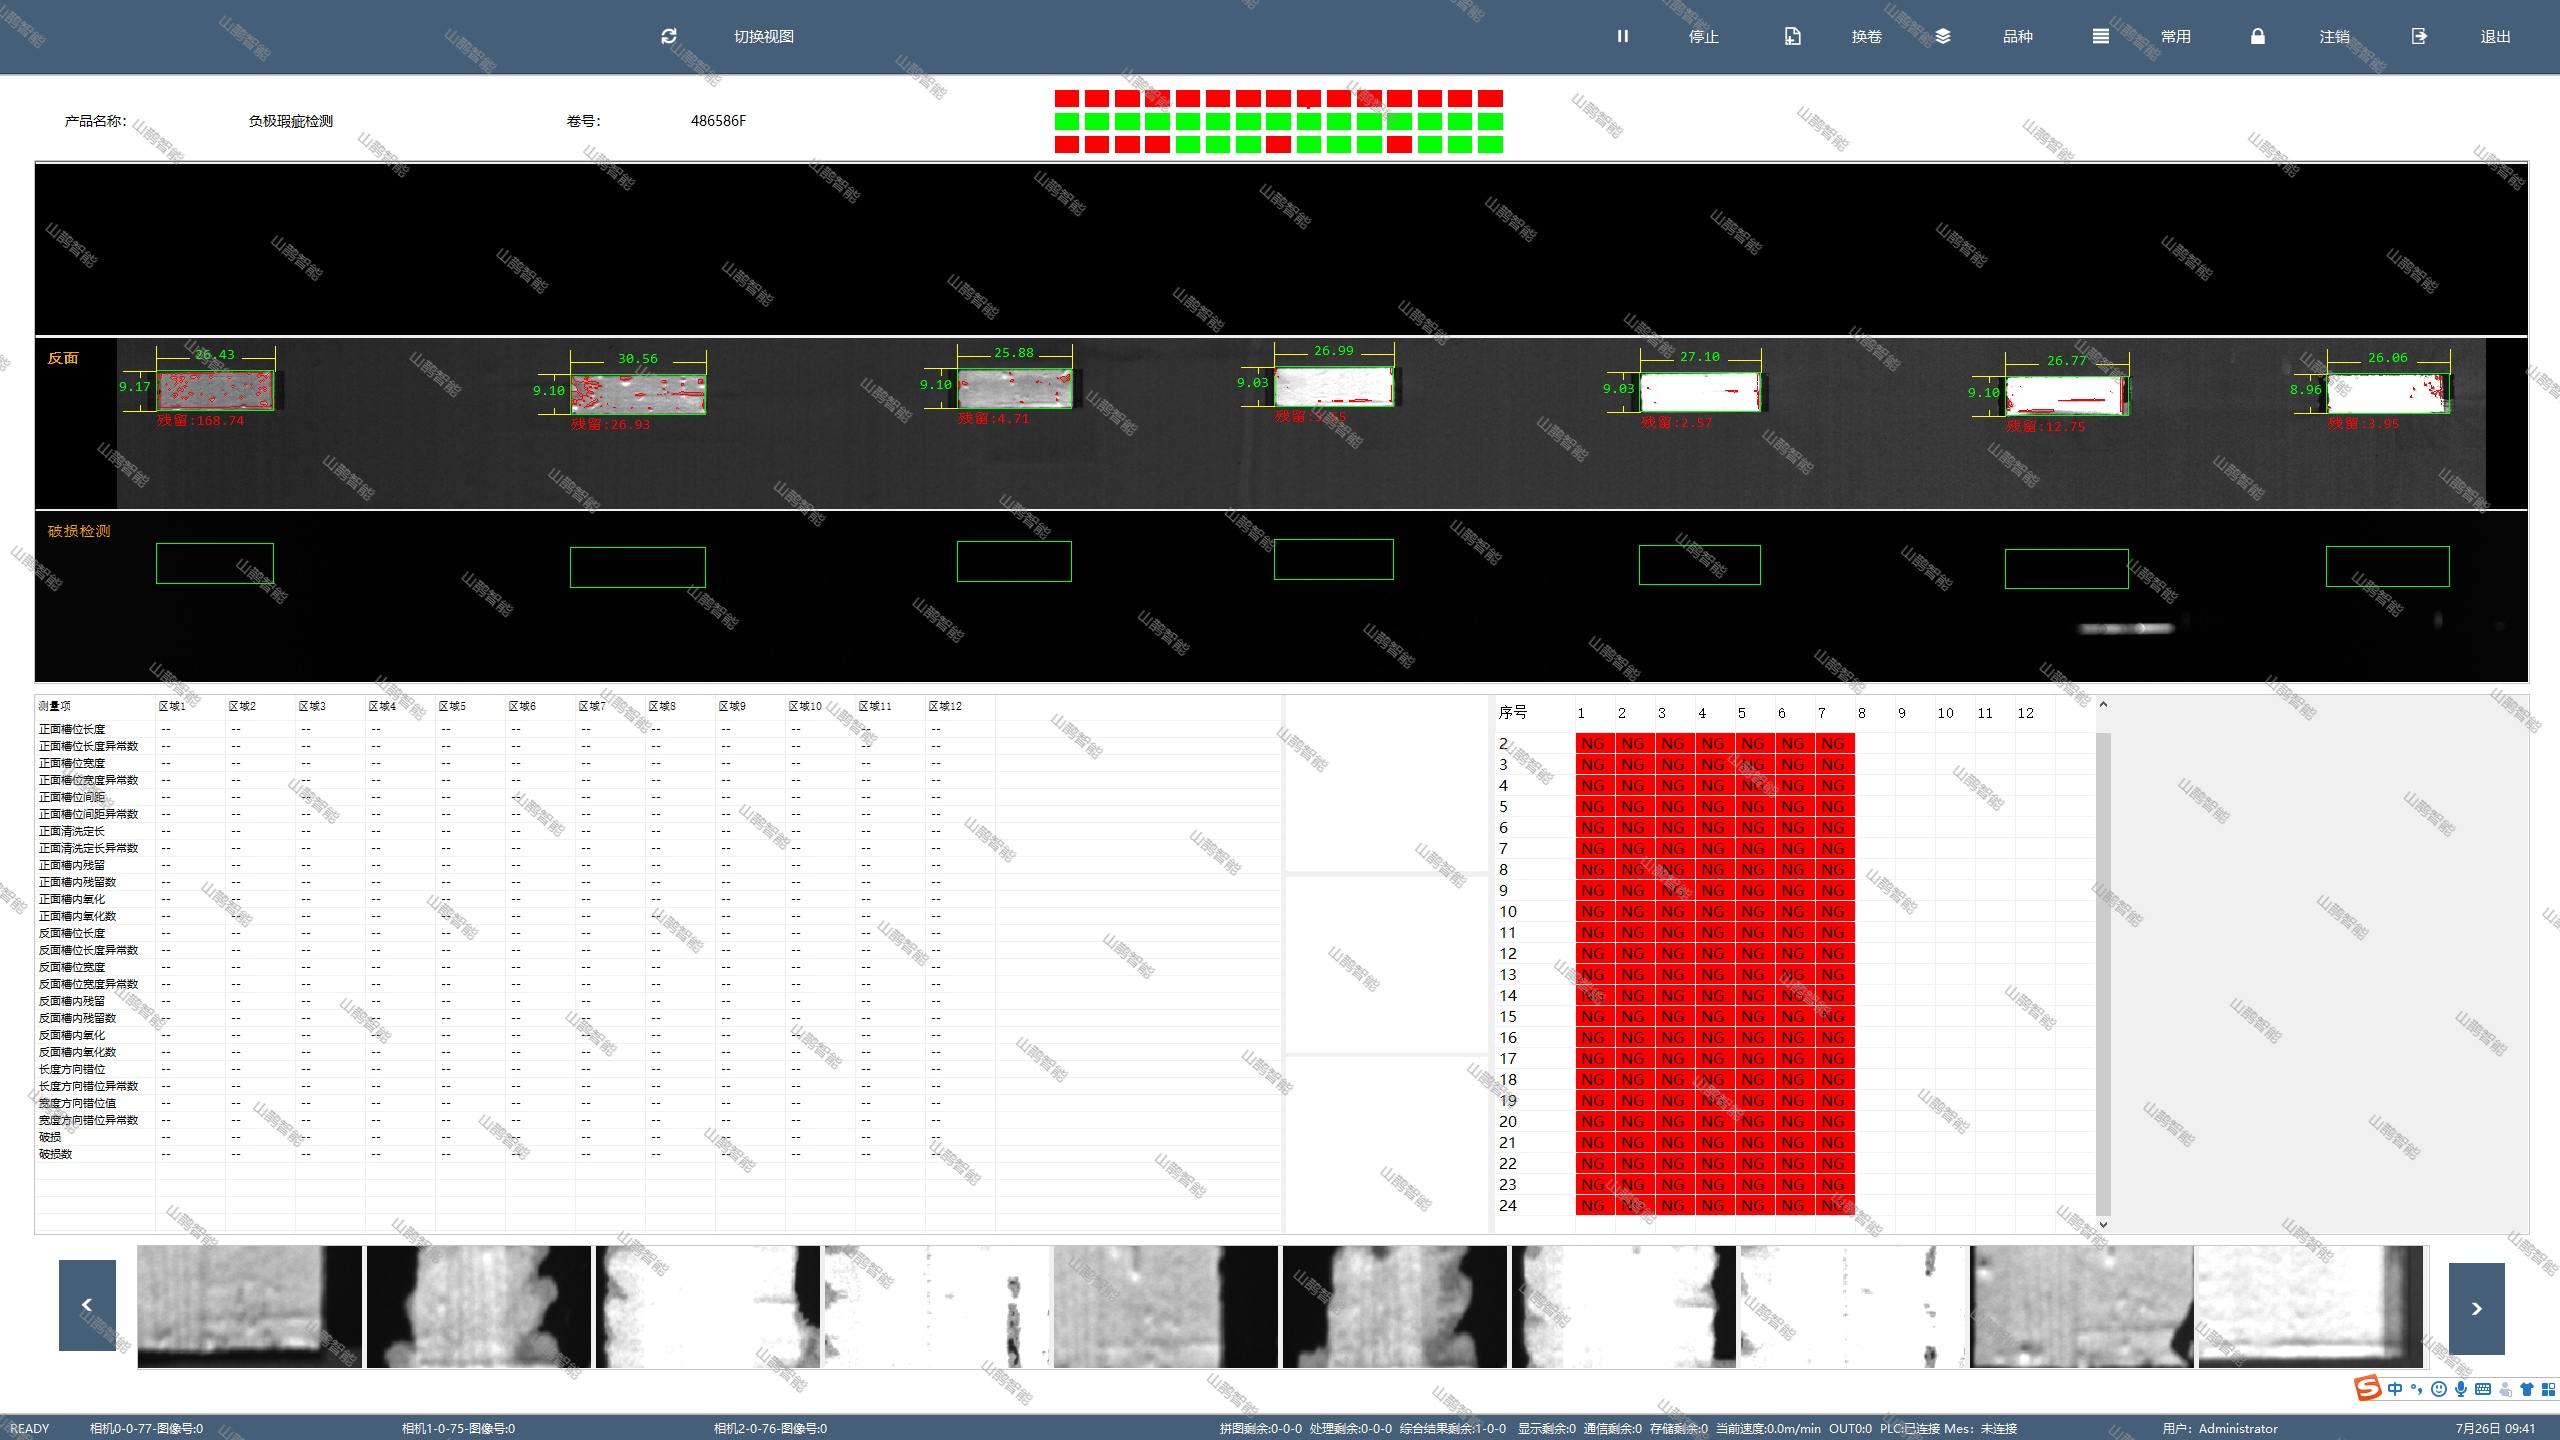Viewport: 2560px width, 1440px height.
Task: Select first red status square in top row
Action: [x=1066, y=98]
